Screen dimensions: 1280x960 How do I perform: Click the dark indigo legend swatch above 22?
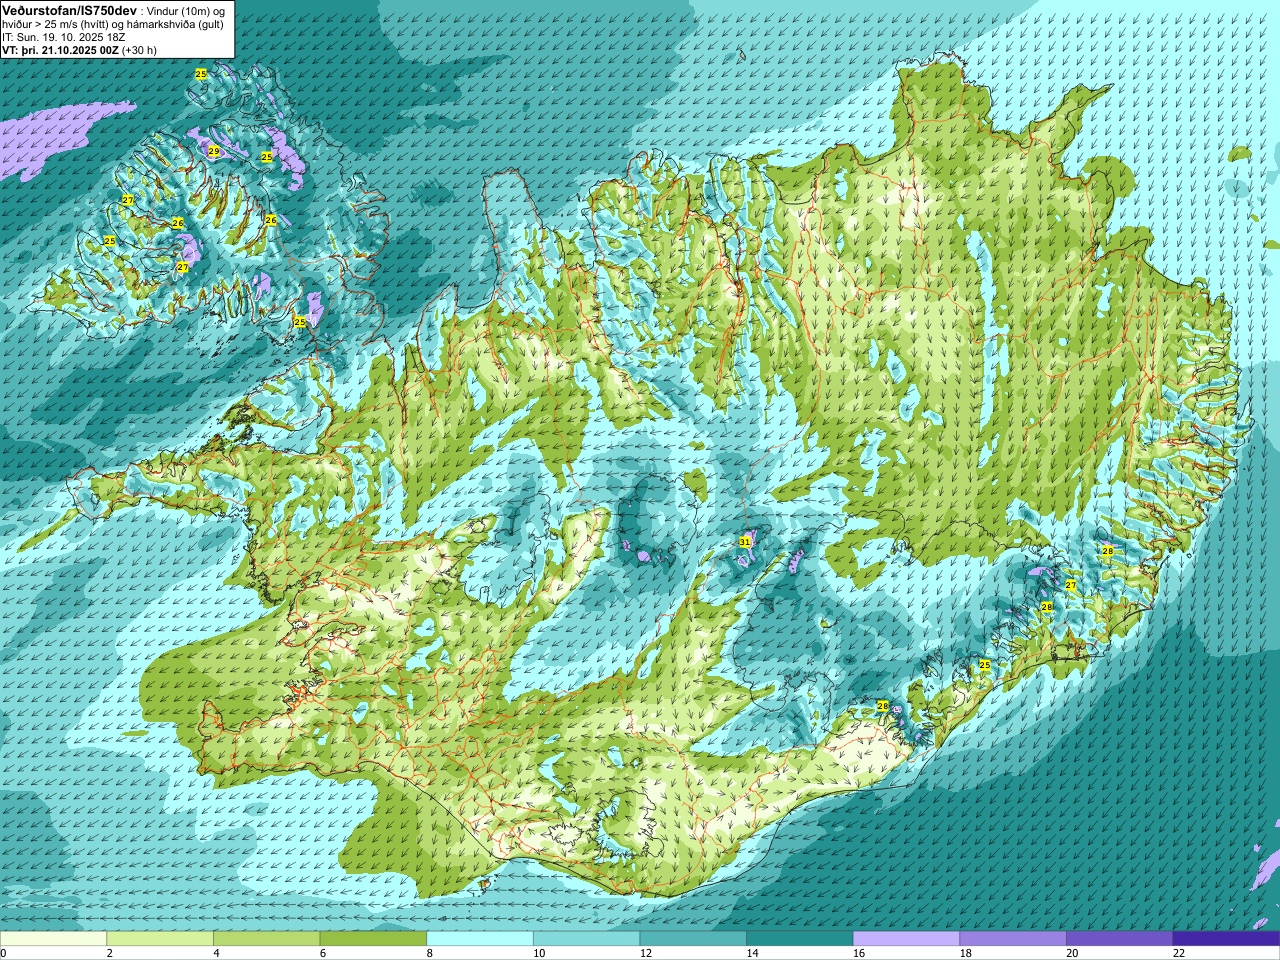click(1226, 939)
